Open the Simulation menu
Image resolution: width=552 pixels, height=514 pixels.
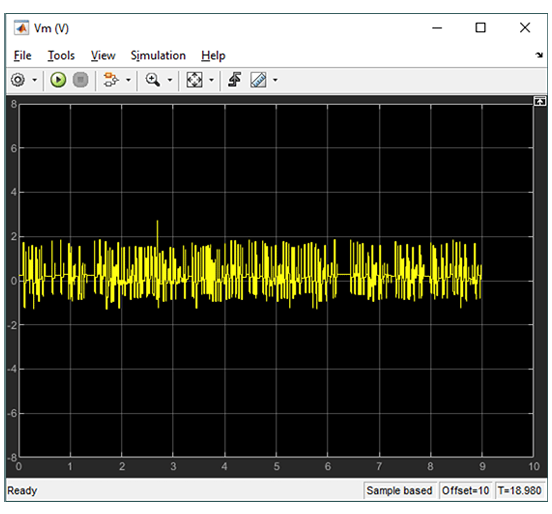pos(158,56)
